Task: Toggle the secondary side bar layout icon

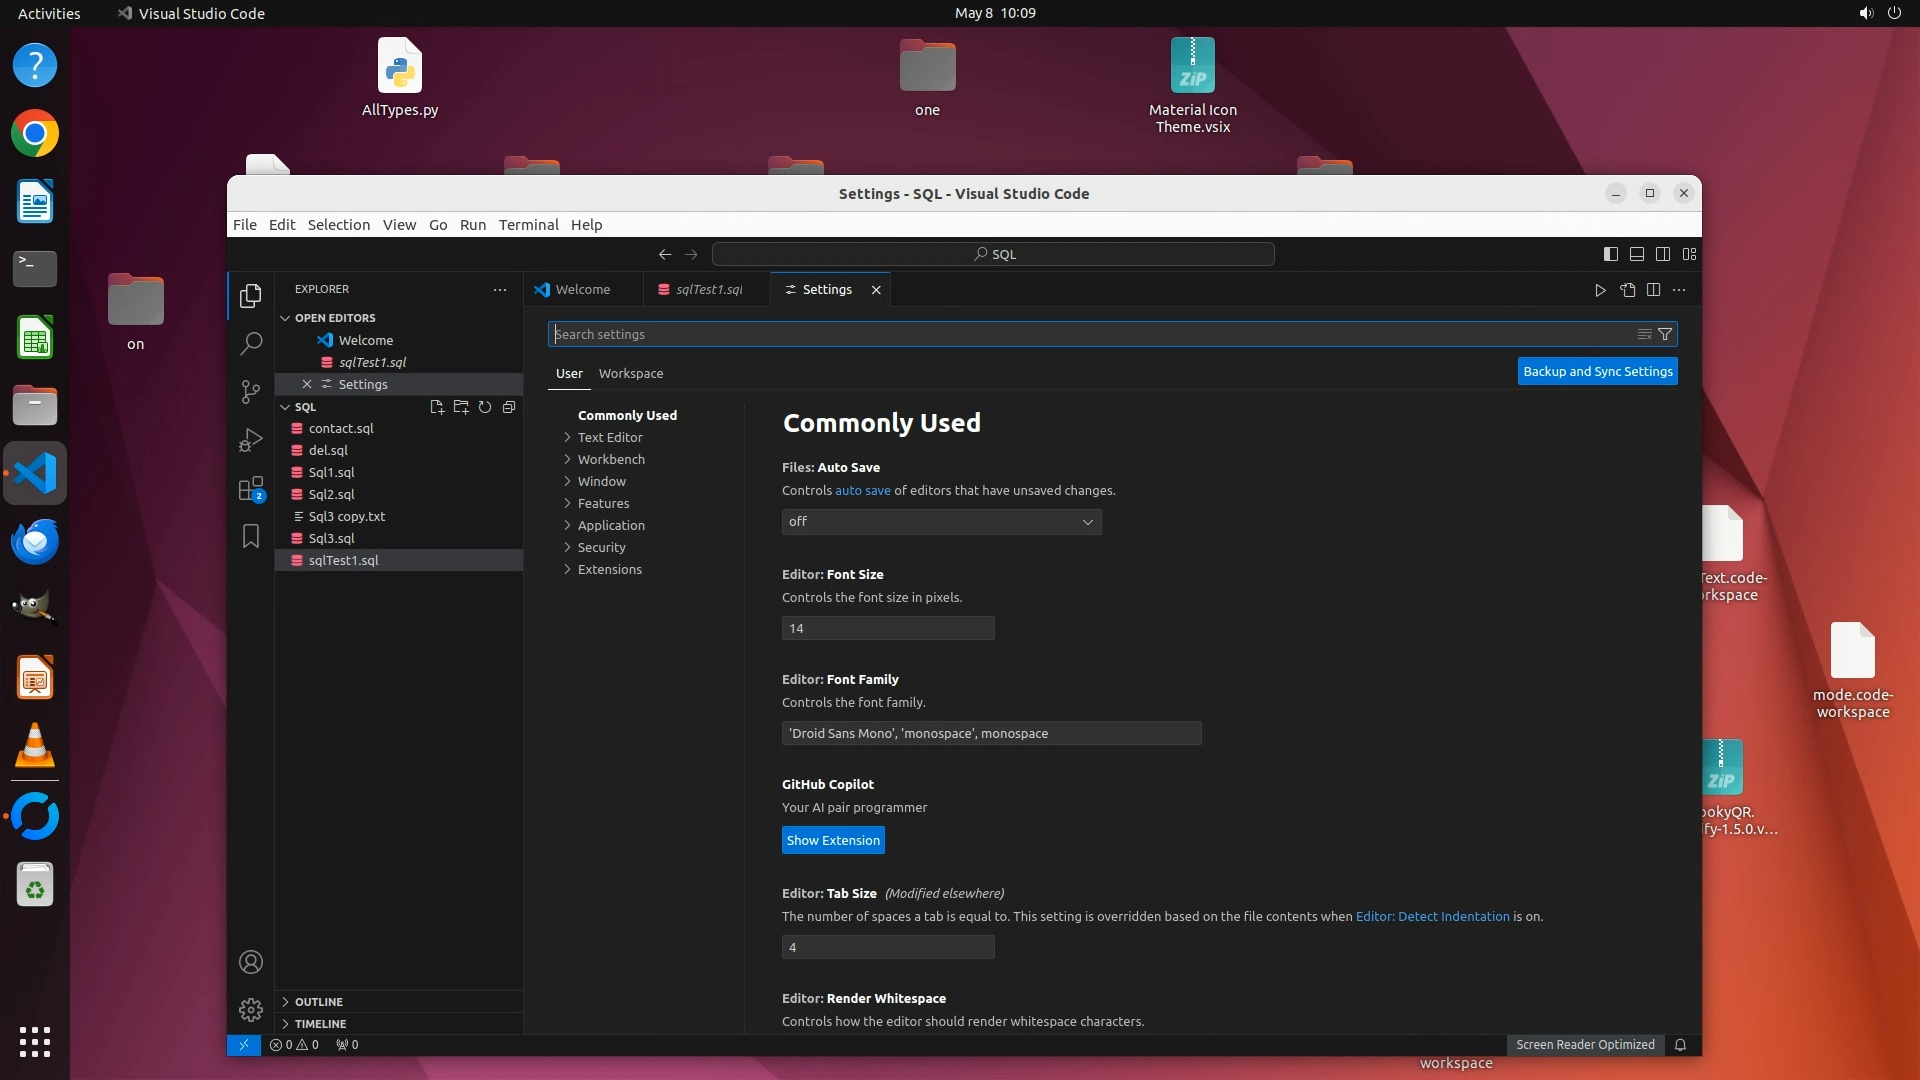Action: [1663, 254]
